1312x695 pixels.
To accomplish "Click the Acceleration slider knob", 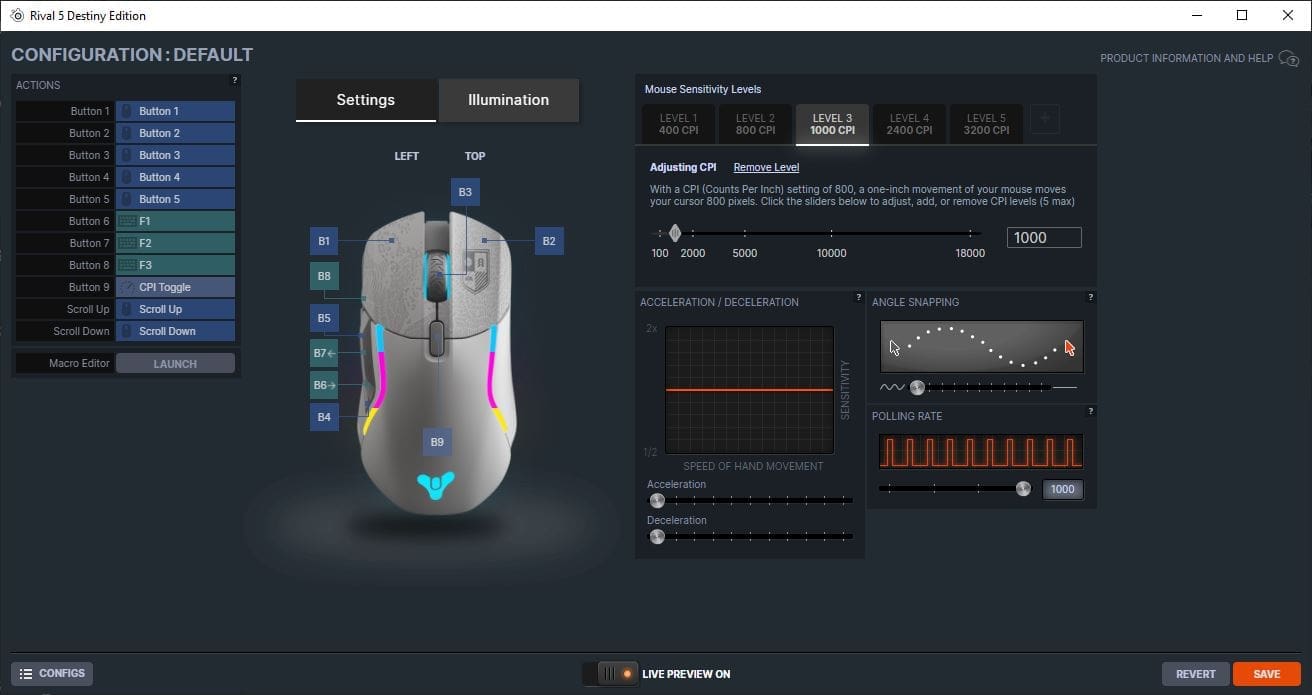I will [x=657, y=500].
